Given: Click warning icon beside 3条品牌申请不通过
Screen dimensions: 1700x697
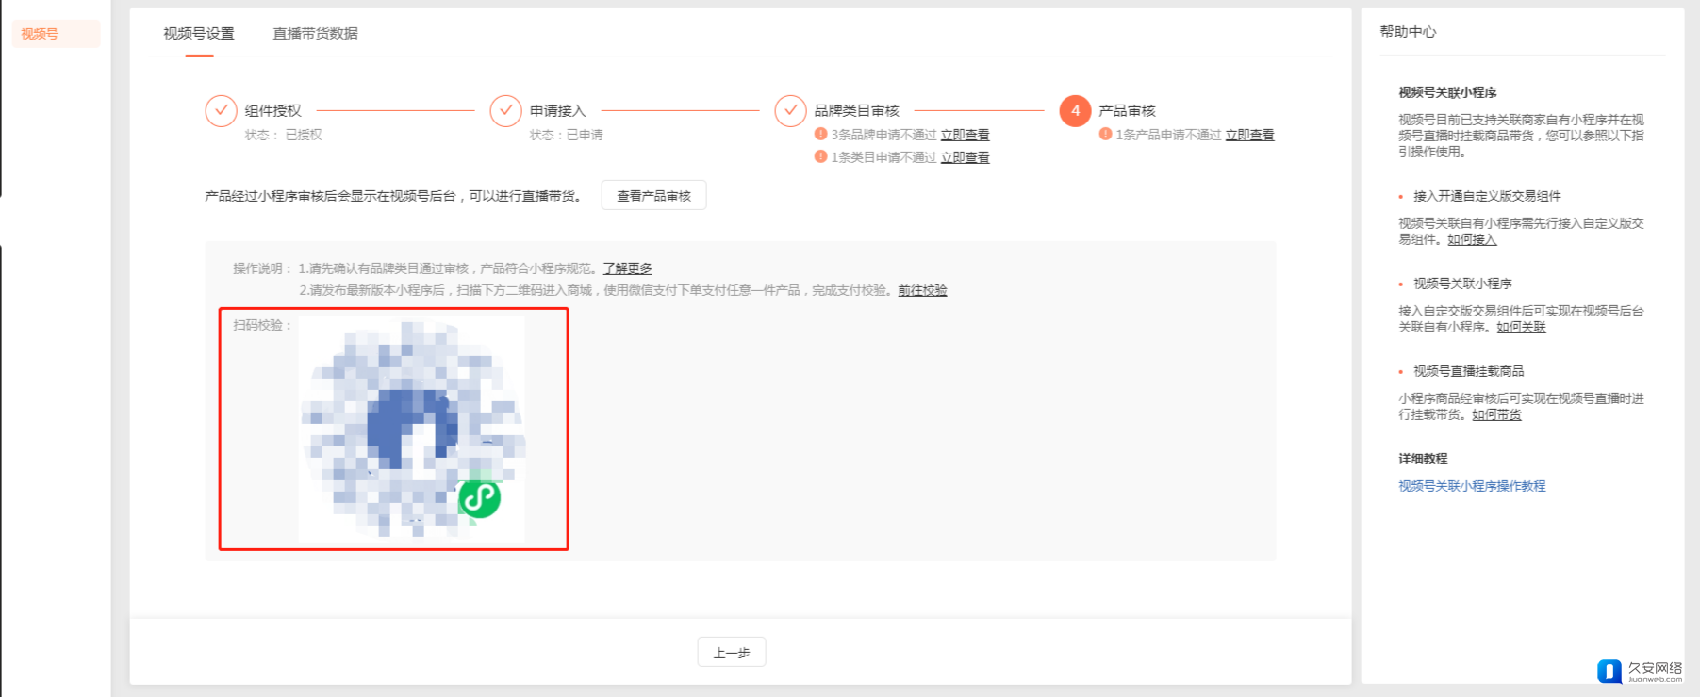Looking at the screenshot, I should click(821, 134).
